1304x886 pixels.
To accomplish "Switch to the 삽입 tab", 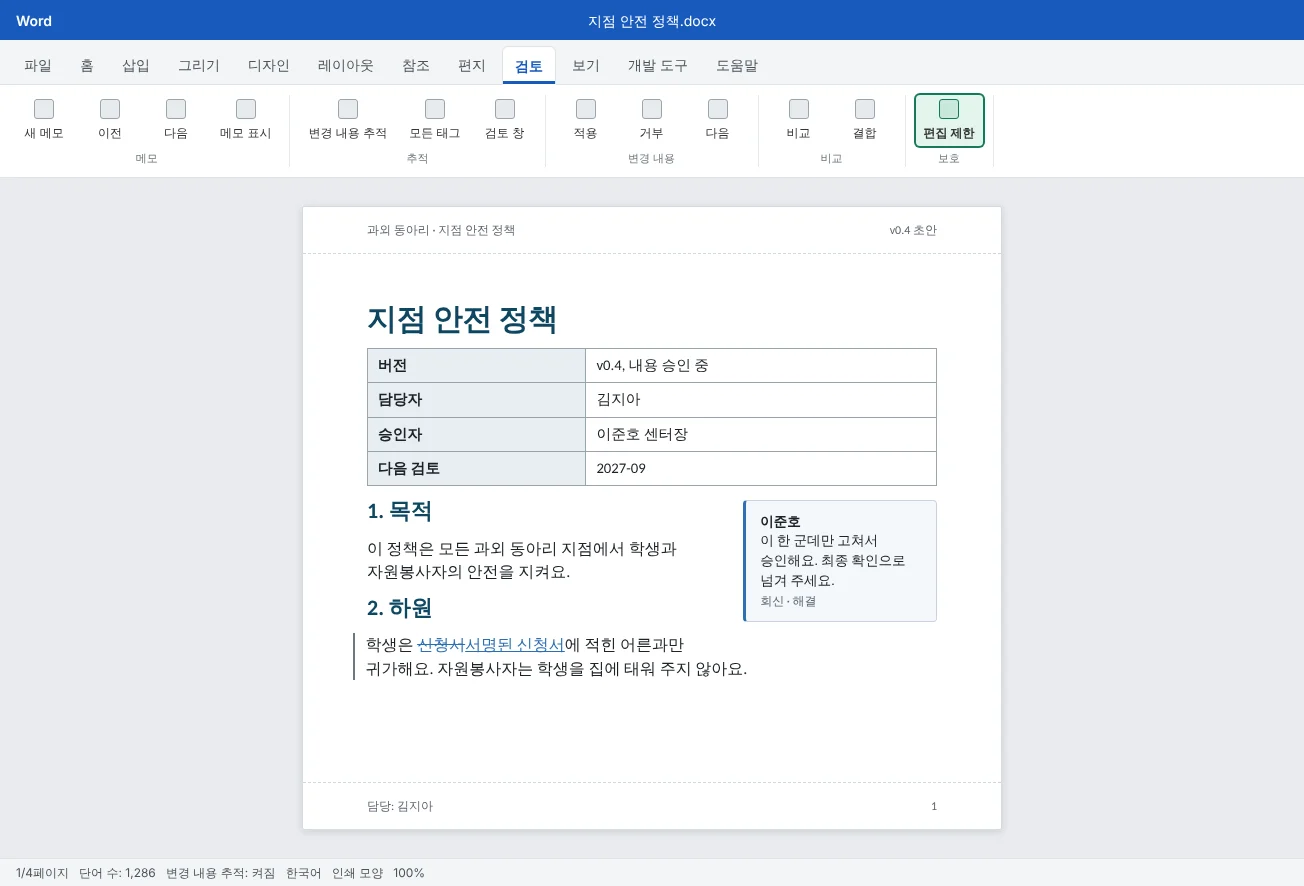I will pos(136,66).
